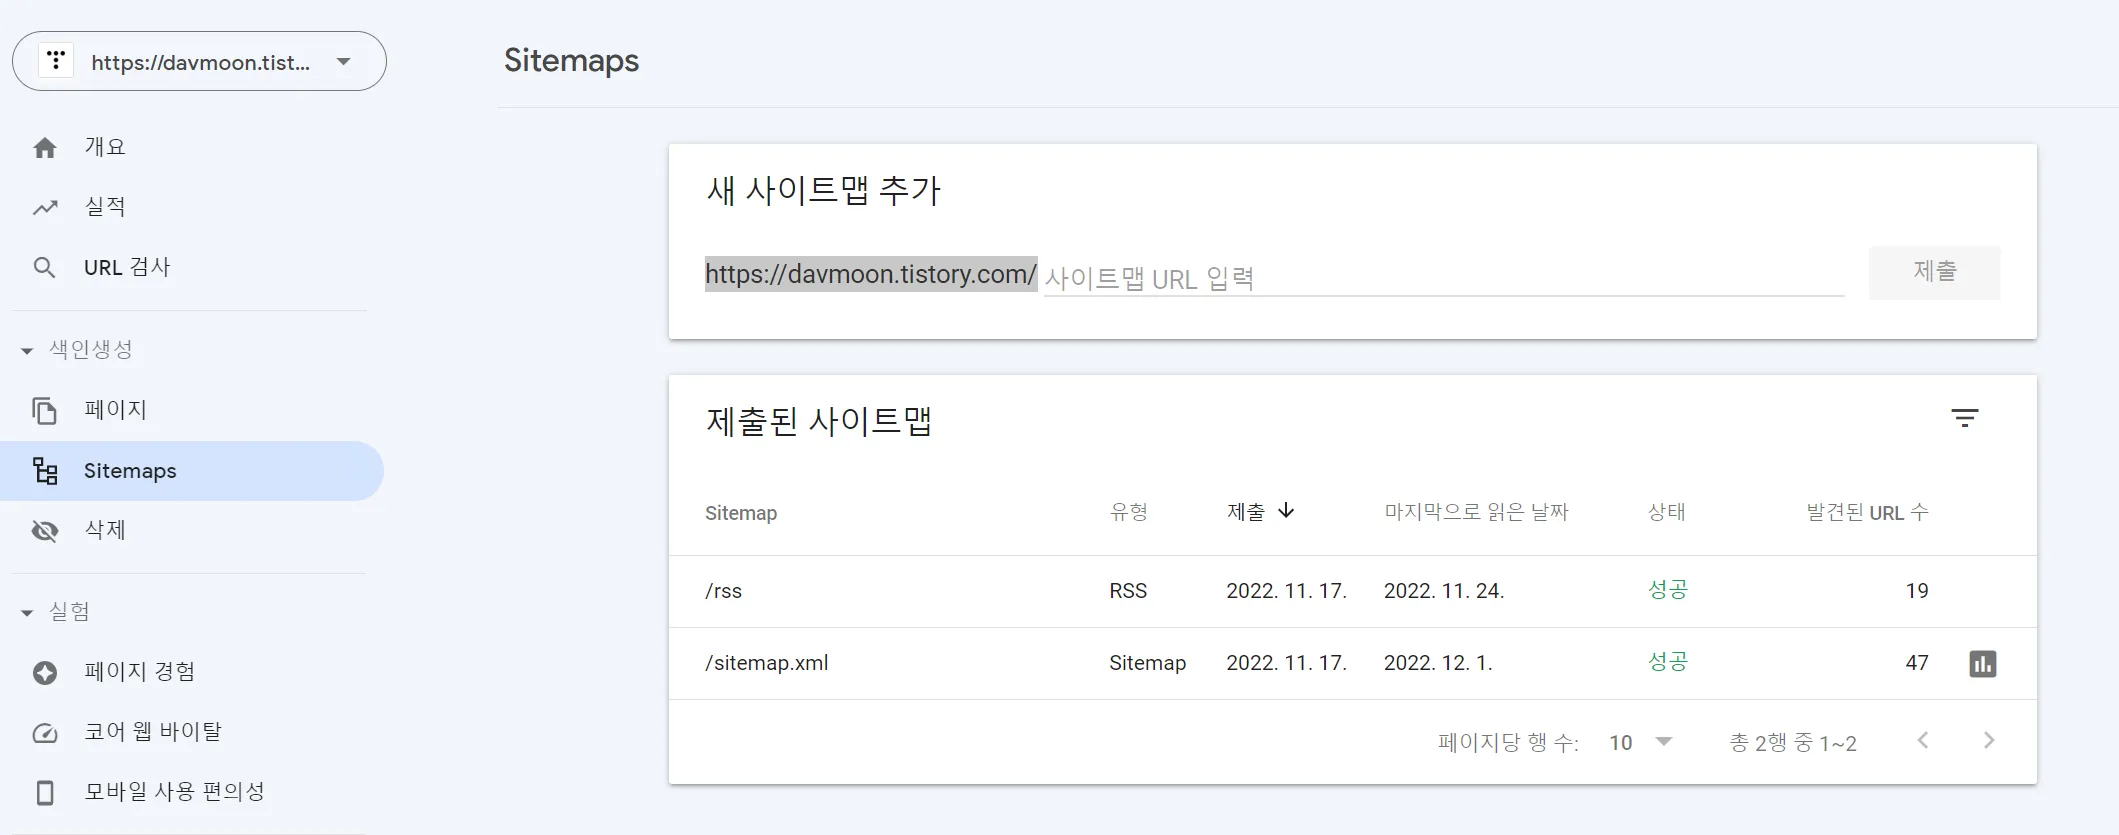This screenshot has width=2119, height=835.
Task: Collapse the 색인생성 section
Action: (25, 351)
